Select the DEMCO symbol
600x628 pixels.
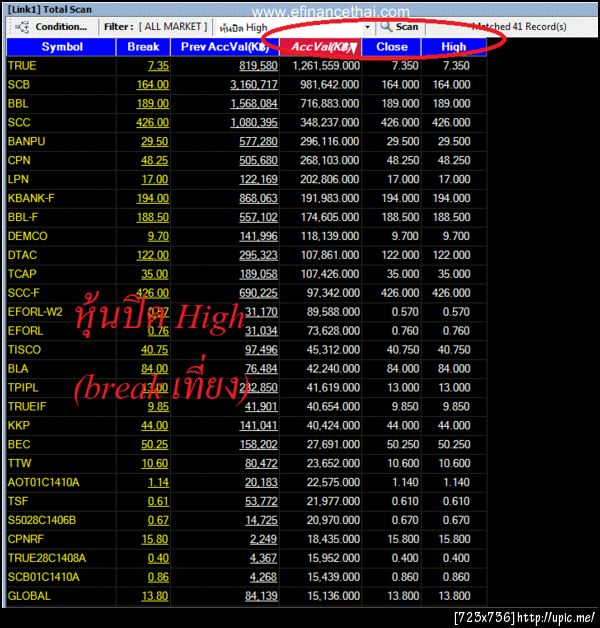[x=28, y=236]
